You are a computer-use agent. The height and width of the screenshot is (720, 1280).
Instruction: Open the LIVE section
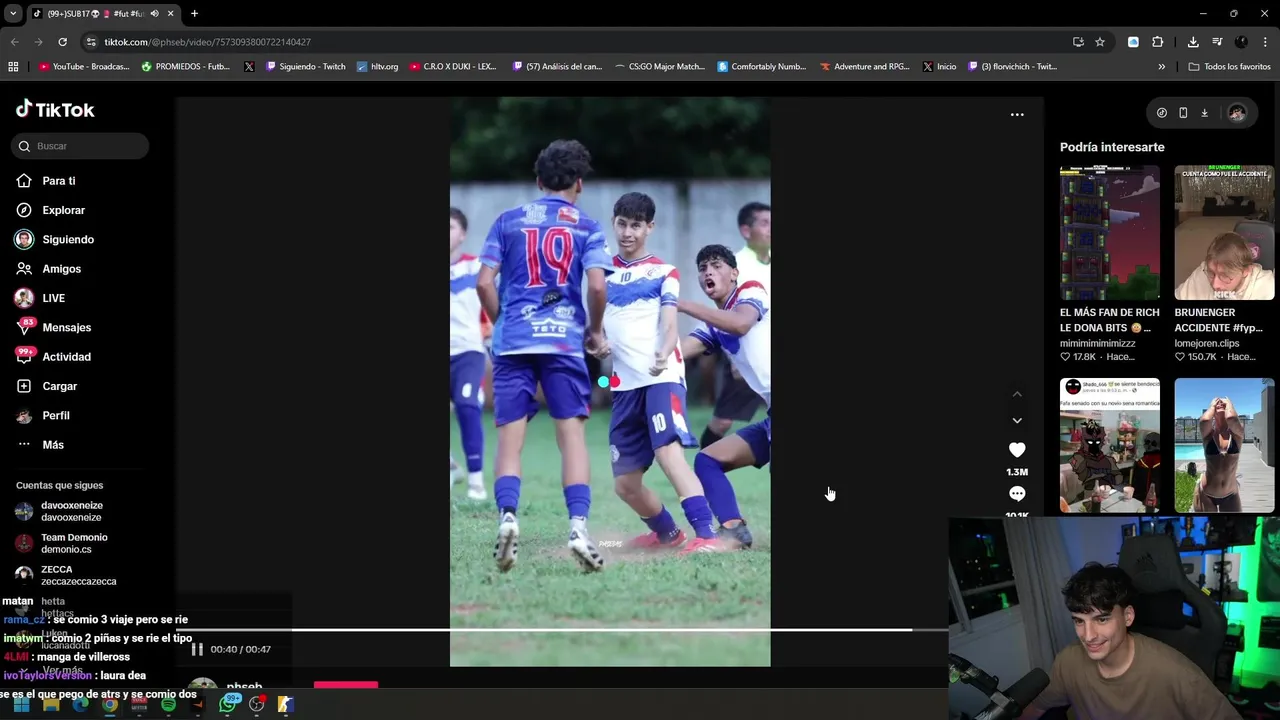tap(40, 298)
